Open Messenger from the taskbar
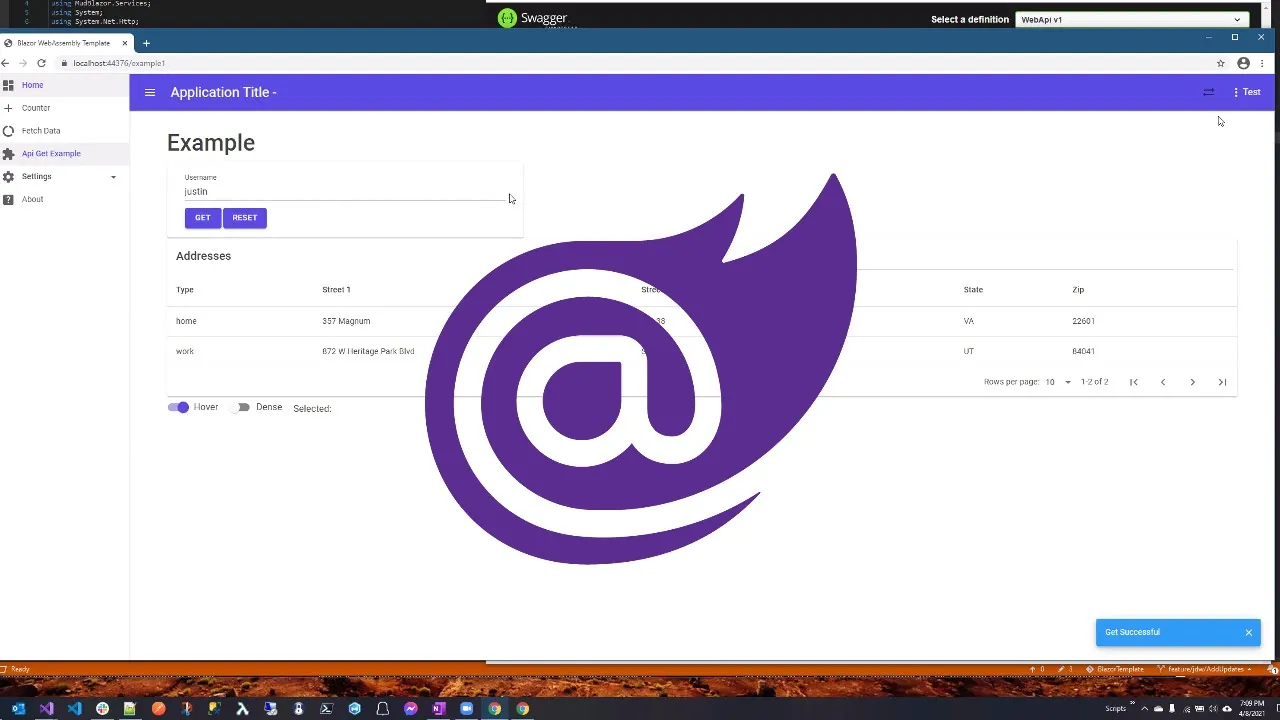This screenshot has width=1280, height=720. pyautogui.click(x=410, y=709)
